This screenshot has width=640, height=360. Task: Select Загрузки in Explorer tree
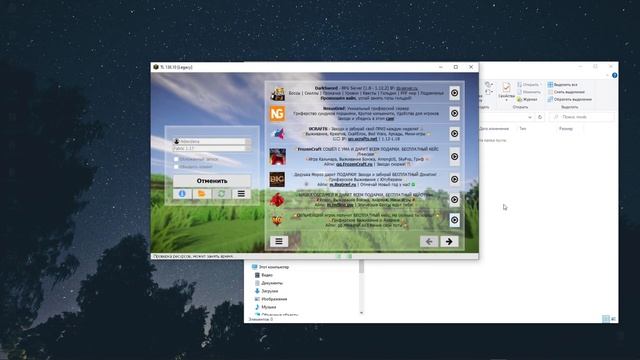point(266,291)
